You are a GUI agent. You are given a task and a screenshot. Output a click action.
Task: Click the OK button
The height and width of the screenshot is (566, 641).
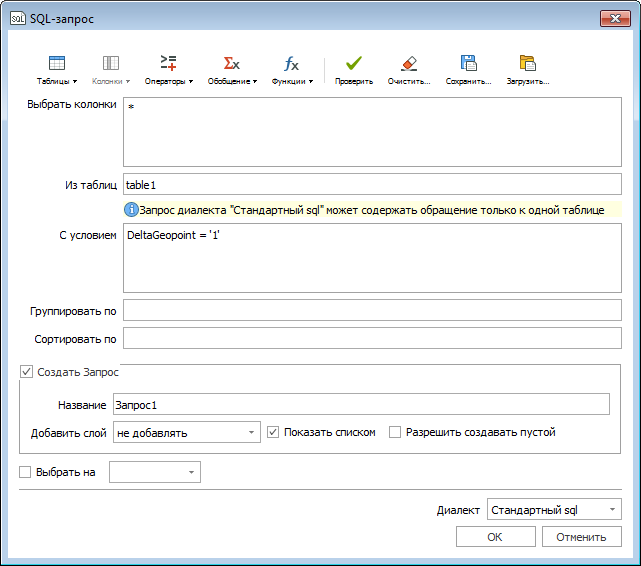tap(495, 537)
